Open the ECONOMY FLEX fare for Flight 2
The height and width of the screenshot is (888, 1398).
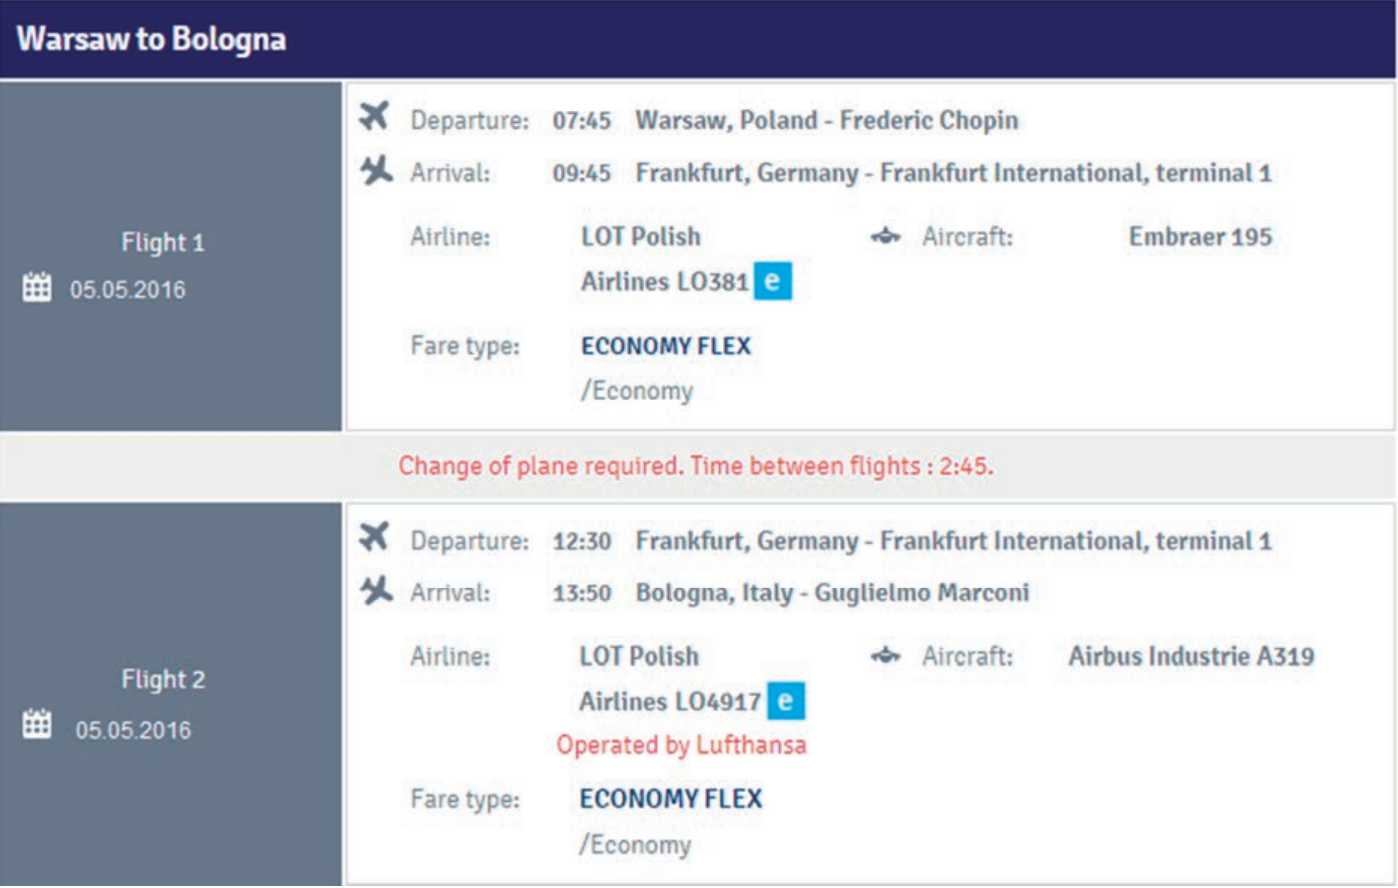[x=671, y=799]
